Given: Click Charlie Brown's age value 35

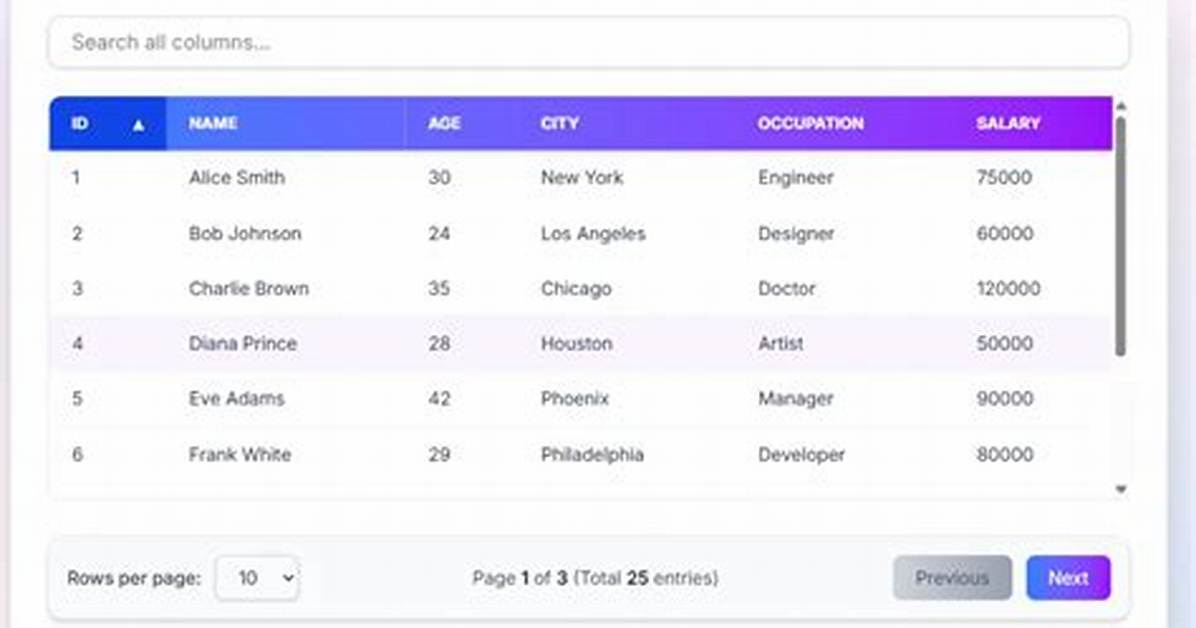Looking at the screenshot, I should tap(439, 288).
